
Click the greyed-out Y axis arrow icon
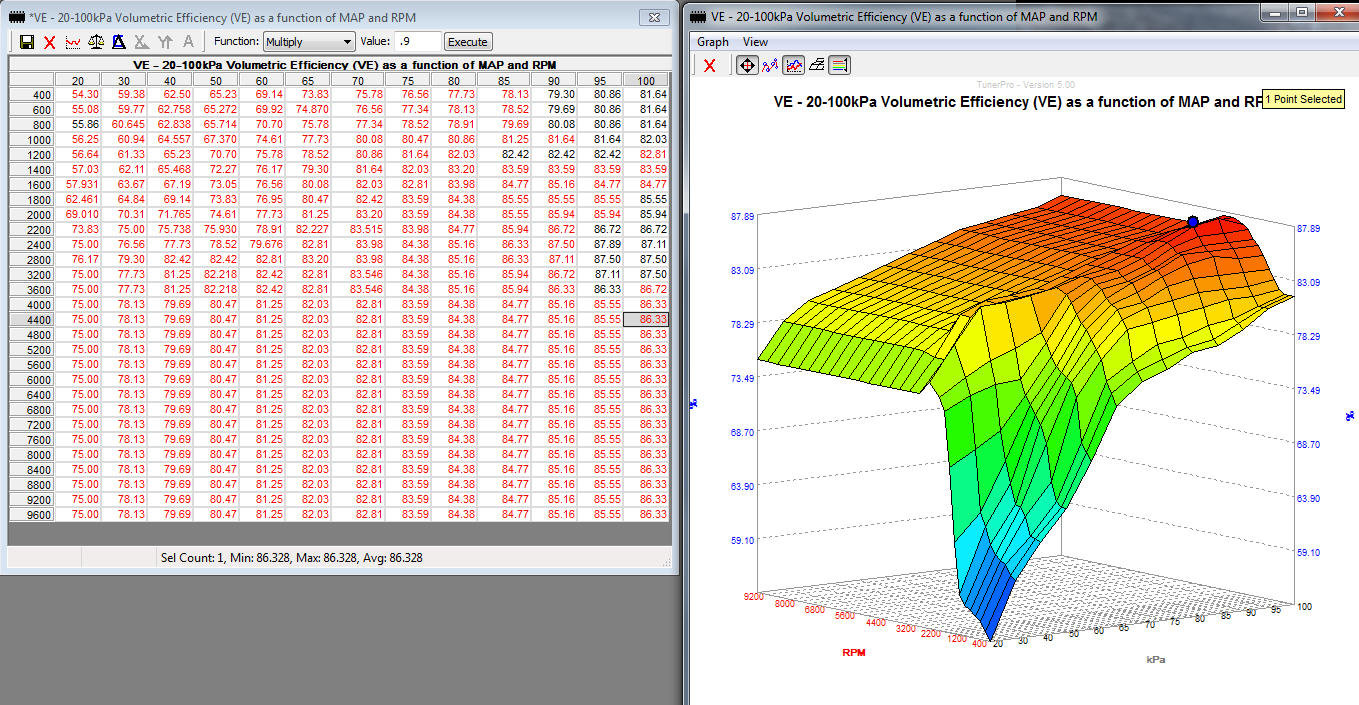(x=165, y=42)
